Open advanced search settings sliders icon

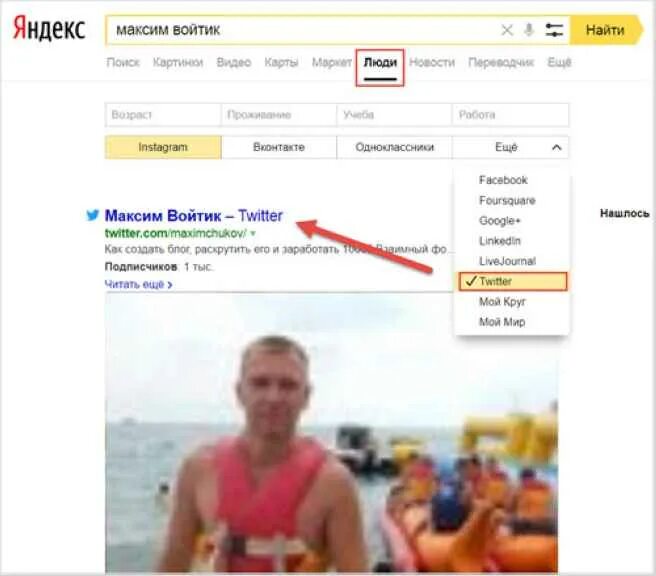coord(554,30)
